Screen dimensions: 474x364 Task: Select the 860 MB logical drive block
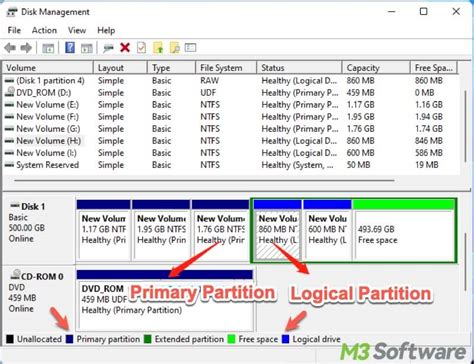(277, 229)
